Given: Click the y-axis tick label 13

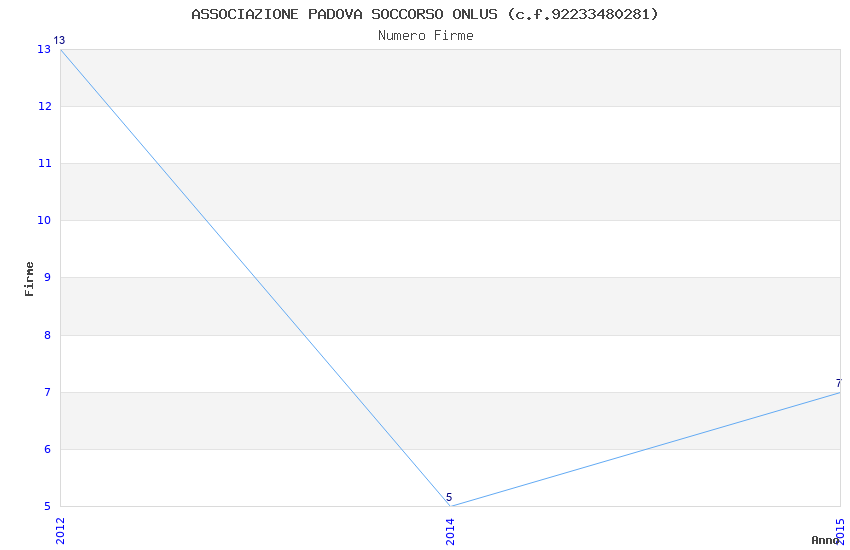Looking at the screenshot, I should [44, 49].
